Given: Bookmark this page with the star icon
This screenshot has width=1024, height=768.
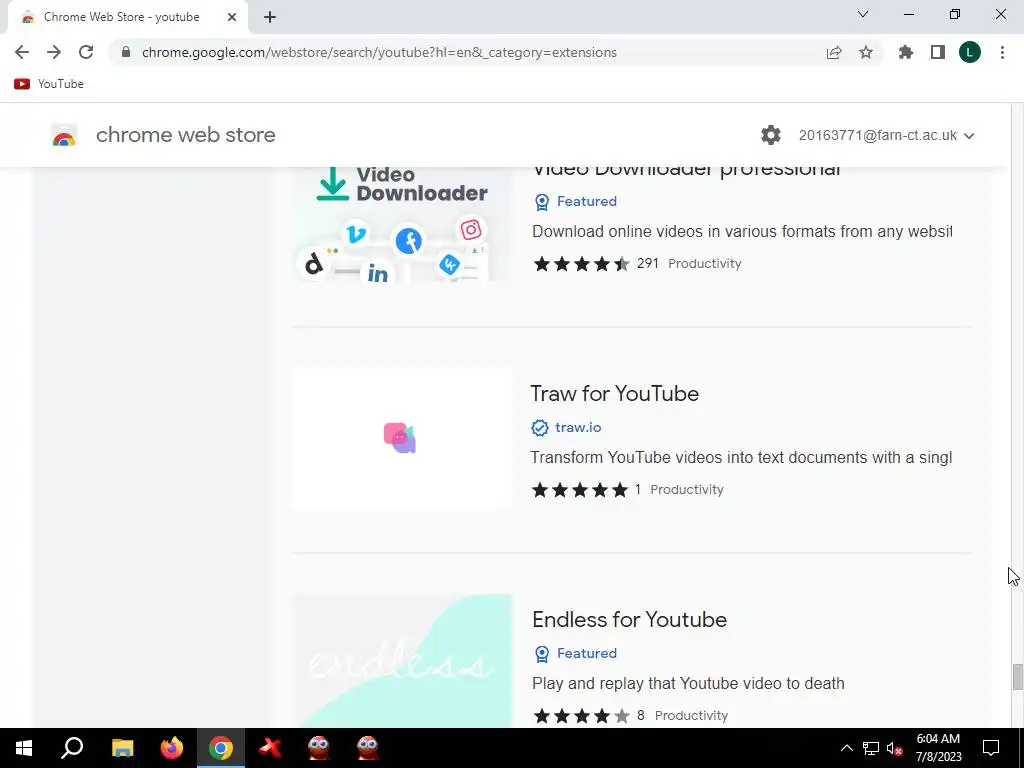Looking at the screenshot, I should click(866, 52).
